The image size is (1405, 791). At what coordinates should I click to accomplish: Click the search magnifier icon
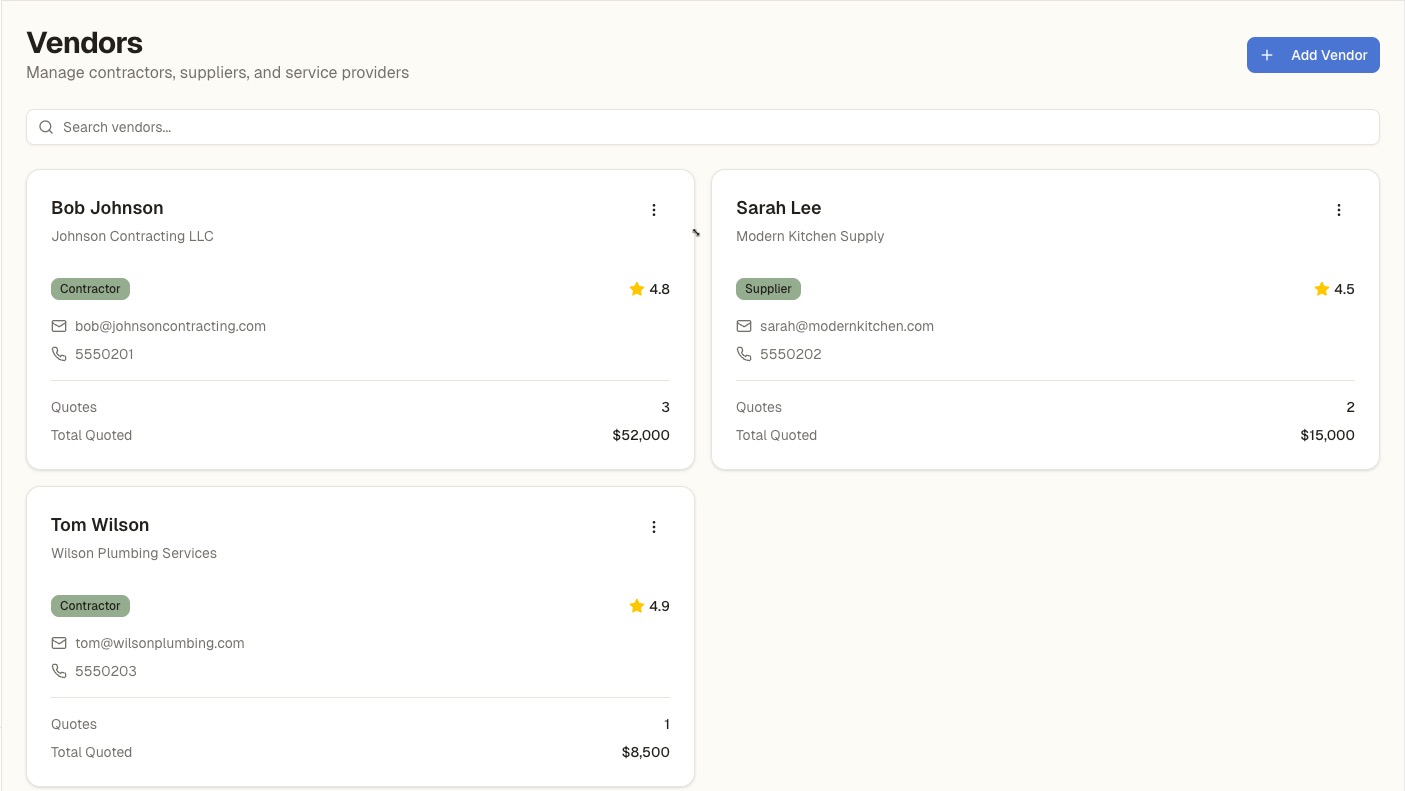pos(46,127)
